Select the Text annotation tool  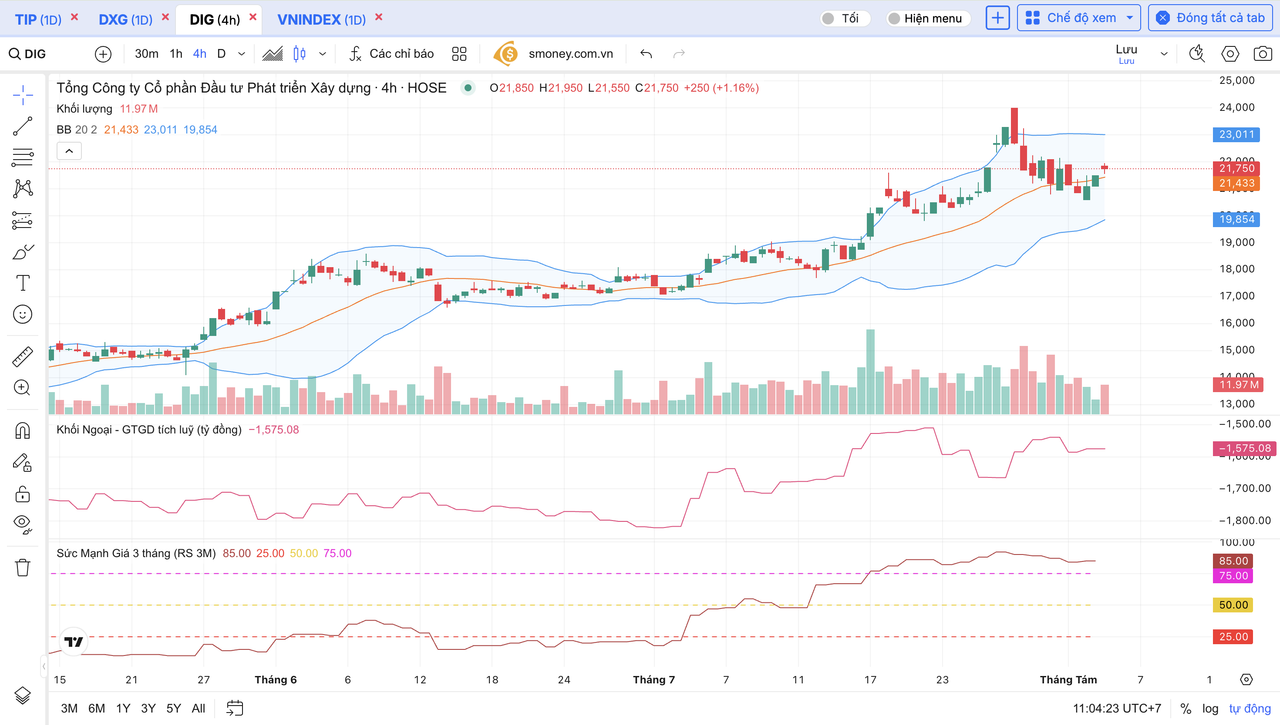(x=22, y=283)
